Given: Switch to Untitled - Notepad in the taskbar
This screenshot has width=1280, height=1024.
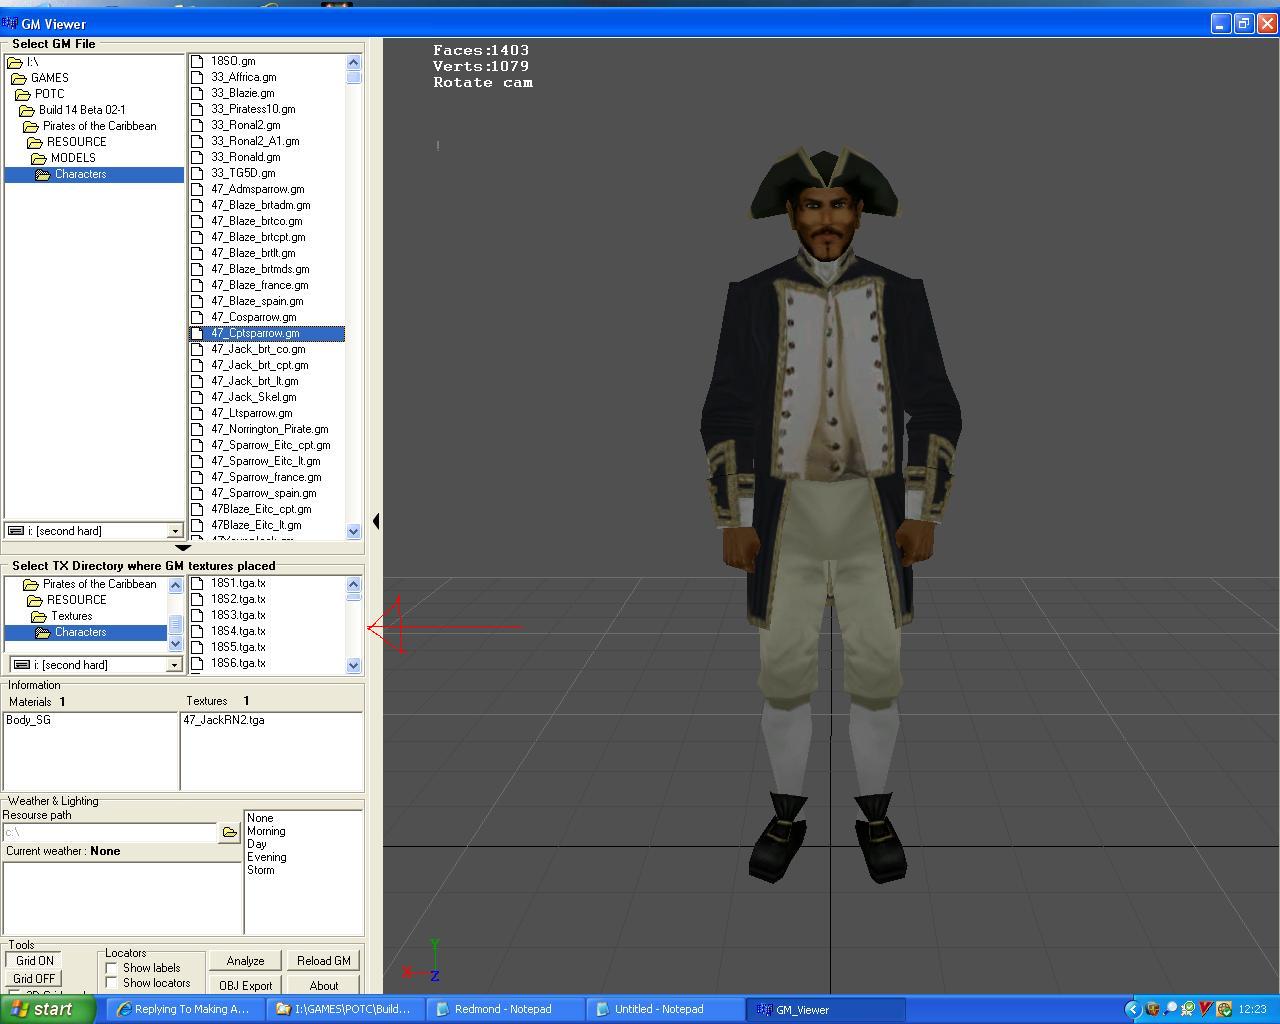Looking at the screenshot, I should tap(666, 1009).
